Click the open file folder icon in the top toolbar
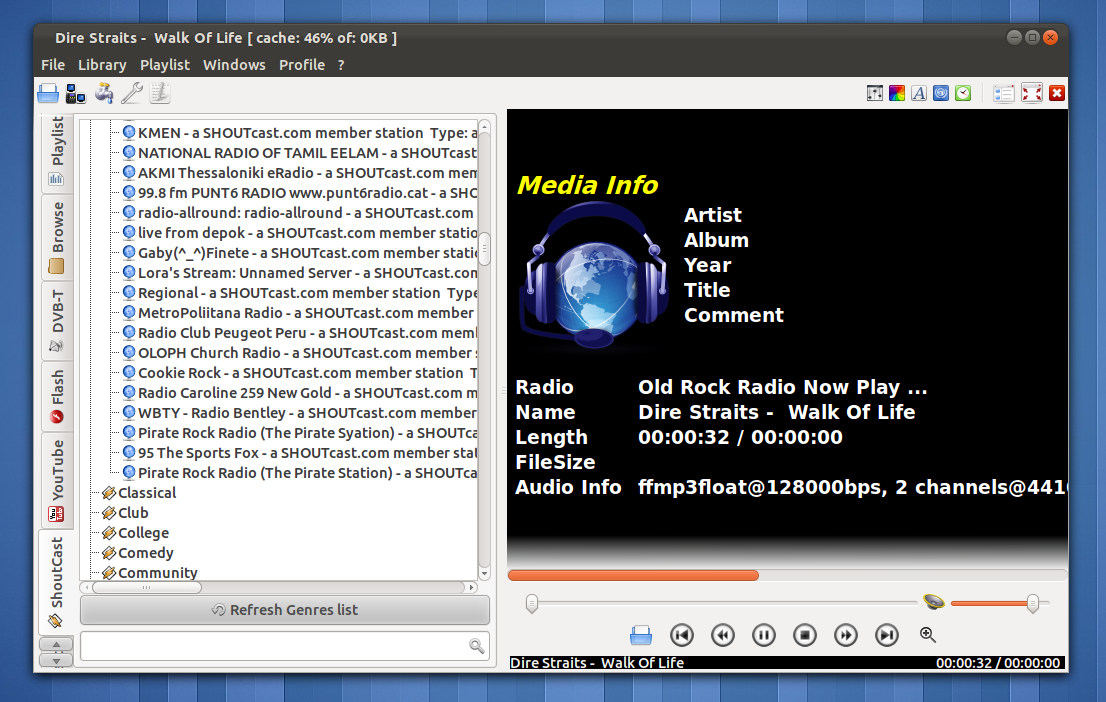This screenshot has height=702, width=1106. pos(48,93)
